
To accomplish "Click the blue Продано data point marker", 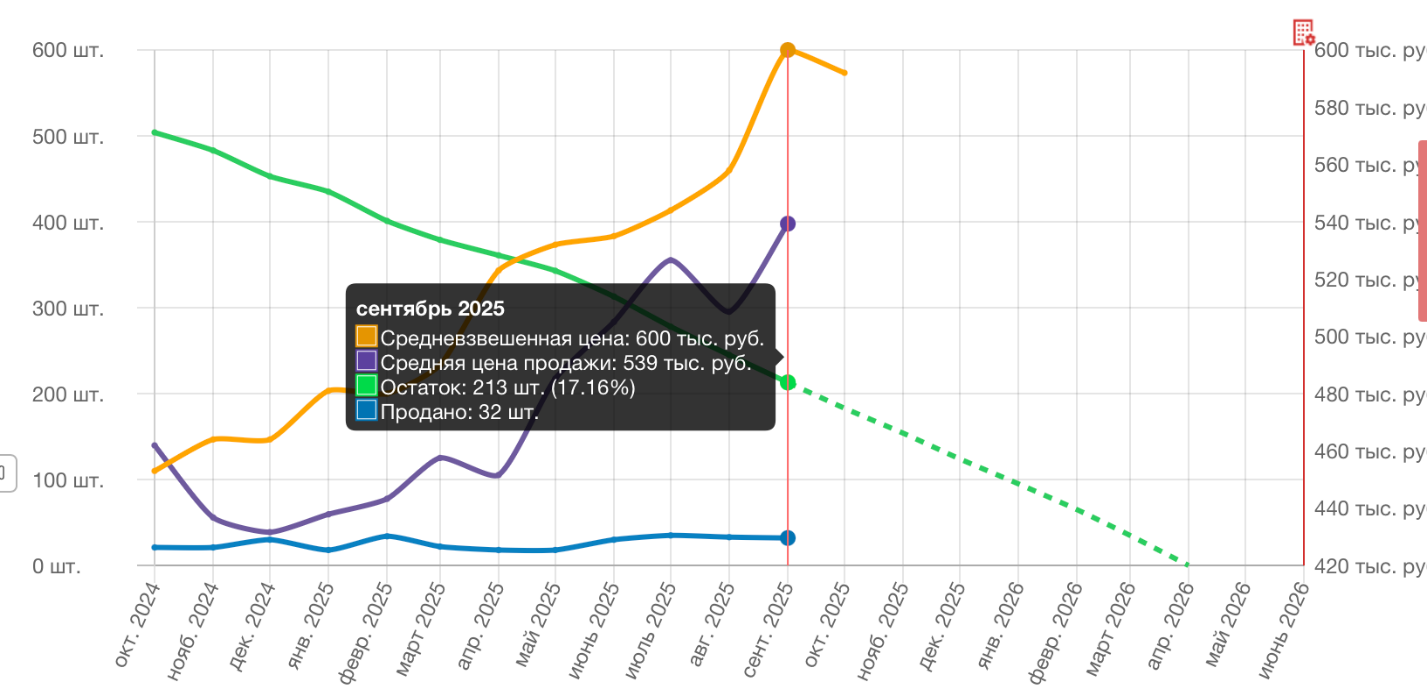I will click(x=788, y=538).
